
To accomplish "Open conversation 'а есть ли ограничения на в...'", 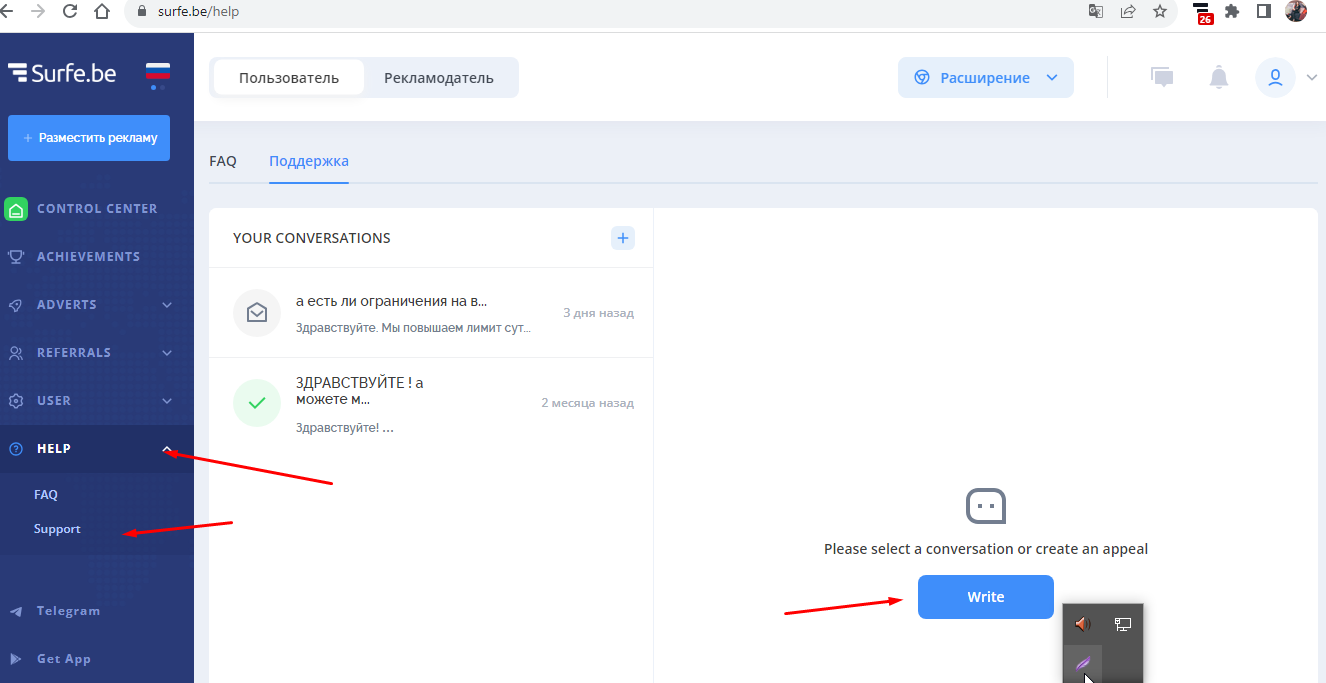I will (x=431, y=313).
